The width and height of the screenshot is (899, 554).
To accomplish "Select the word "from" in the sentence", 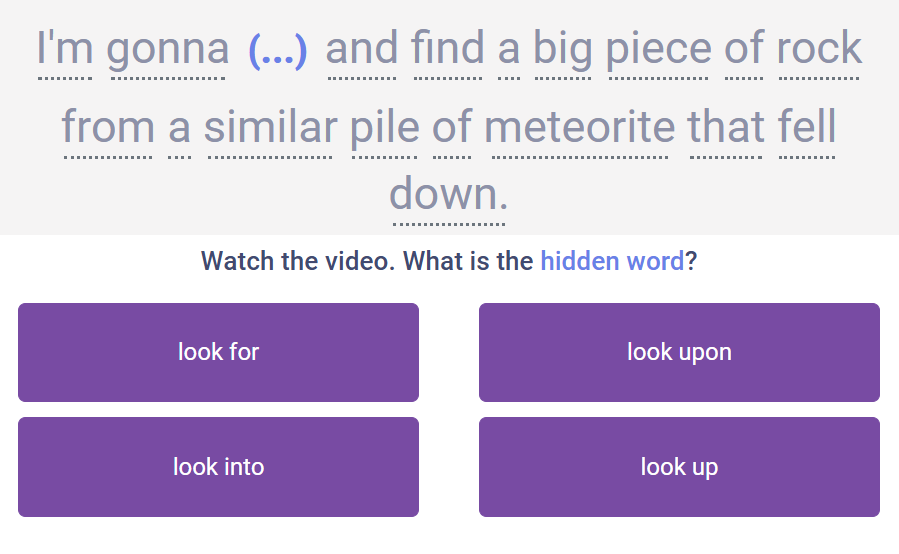I will [x=108, y=128].
